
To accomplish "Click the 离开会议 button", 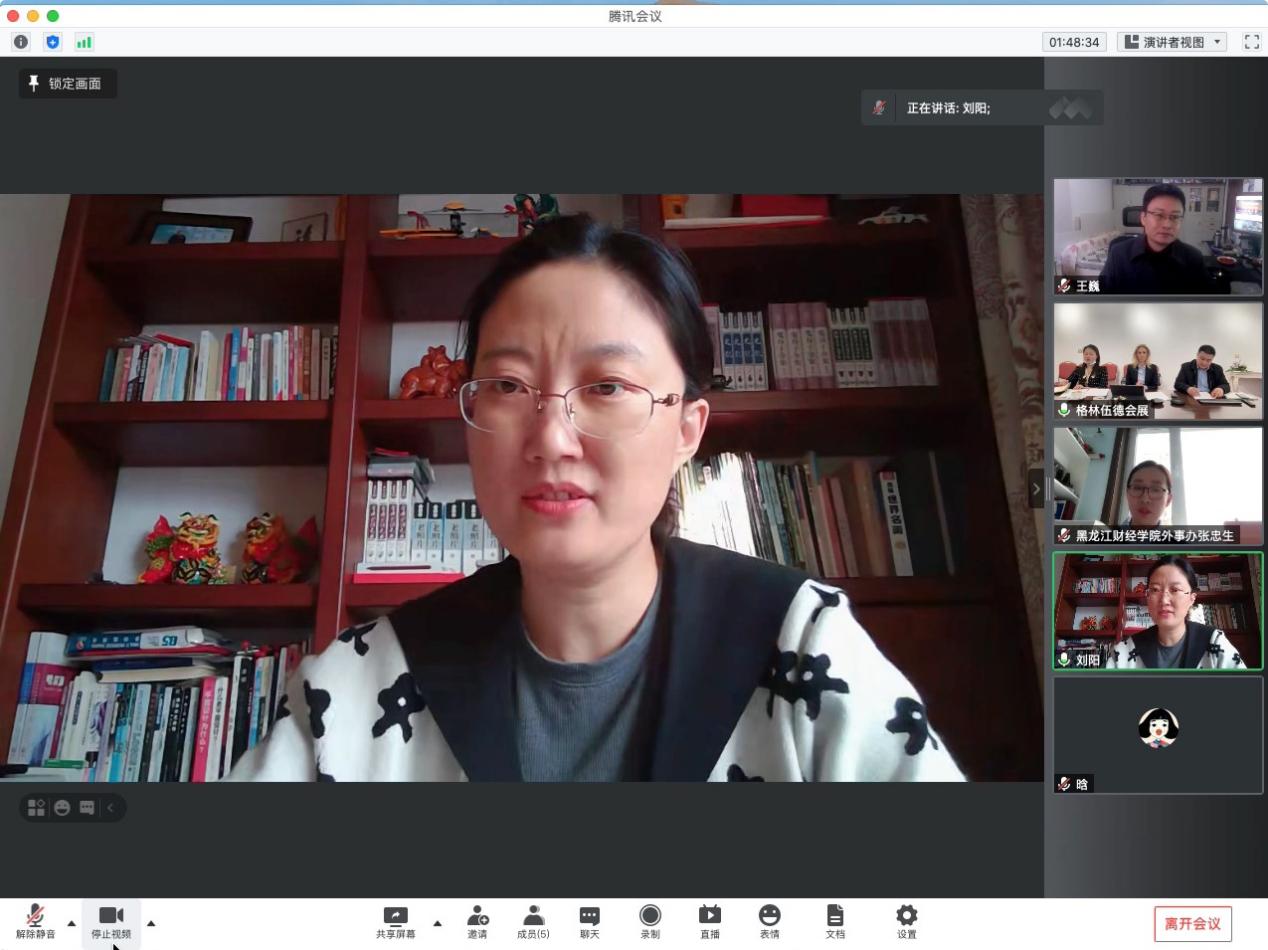I will coord(1192,923).
